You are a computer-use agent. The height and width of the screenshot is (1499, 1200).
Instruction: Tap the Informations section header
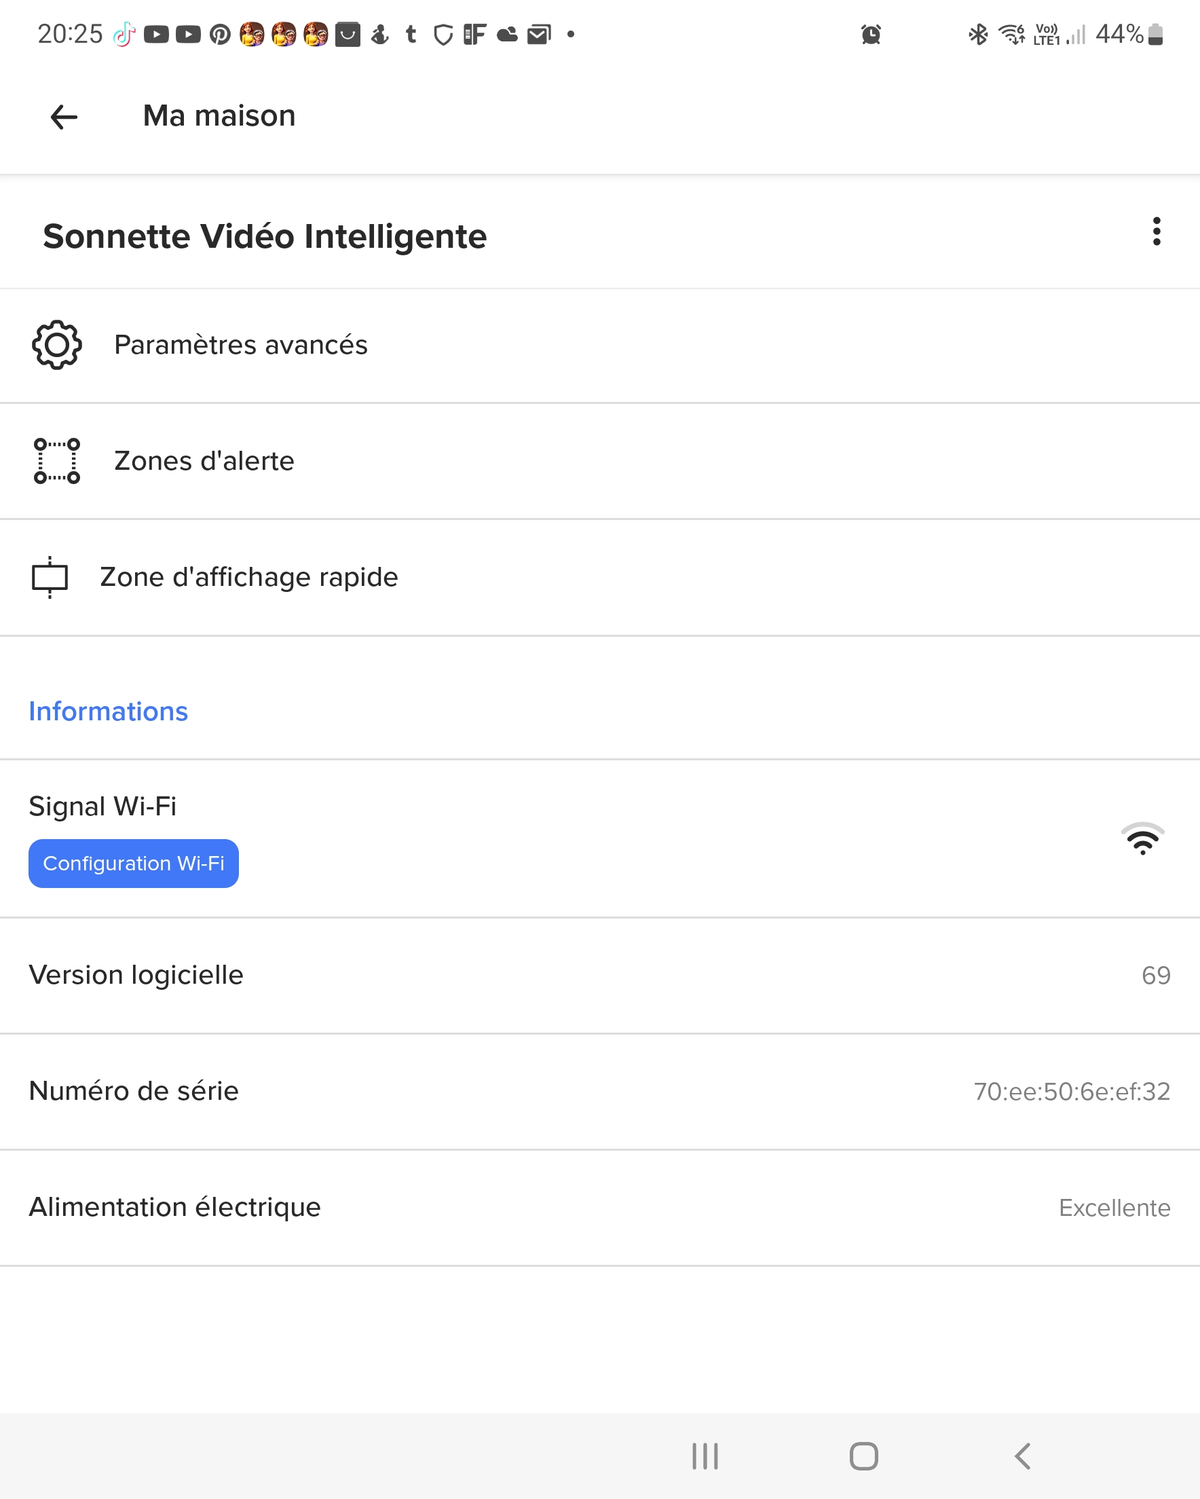[x=108, y=711]
